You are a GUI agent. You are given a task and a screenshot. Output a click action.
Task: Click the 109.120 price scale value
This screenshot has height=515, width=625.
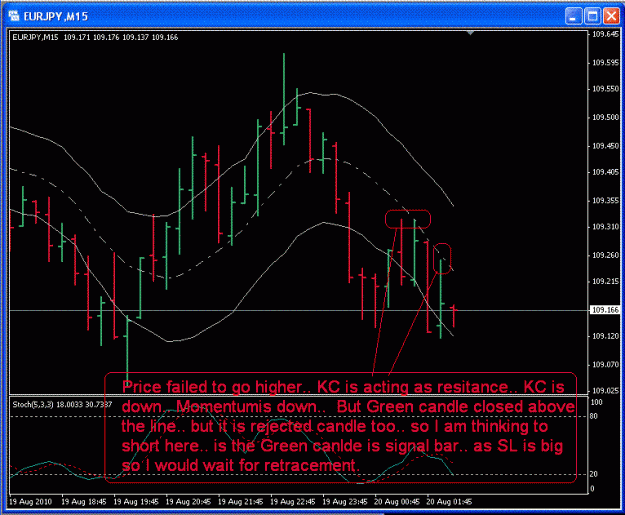[605, 336]
